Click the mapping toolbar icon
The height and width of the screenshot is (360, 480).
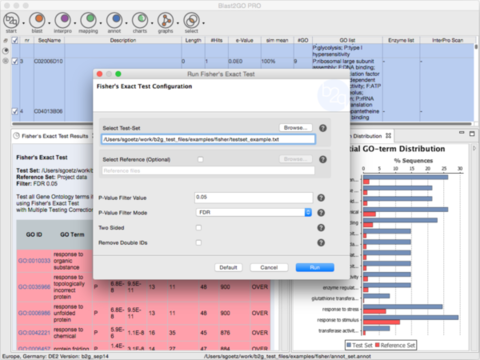coord(88,21)
